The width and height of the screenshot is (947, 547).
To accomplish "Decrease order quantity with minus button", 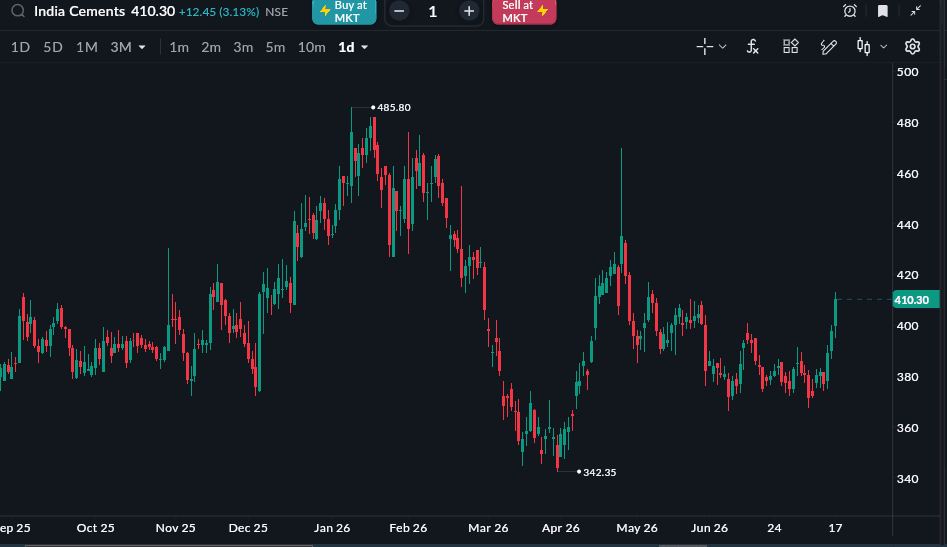I will [399, 11].
